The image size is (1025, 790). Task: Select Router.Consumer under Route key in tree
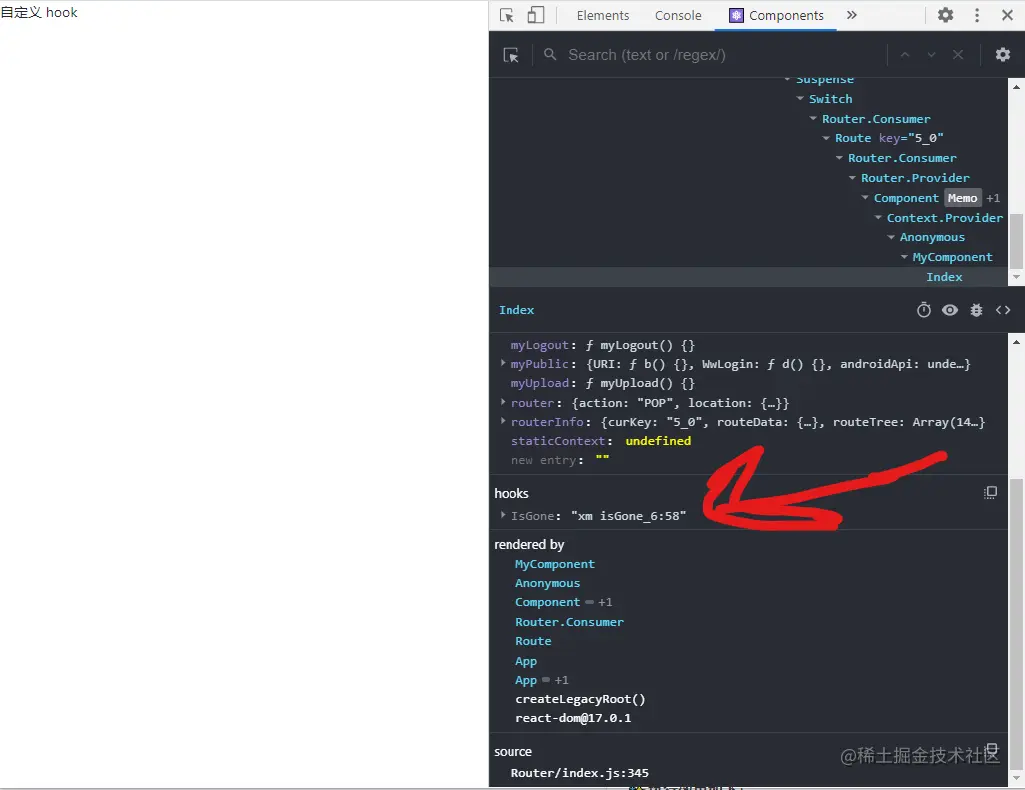pos(901,158)
